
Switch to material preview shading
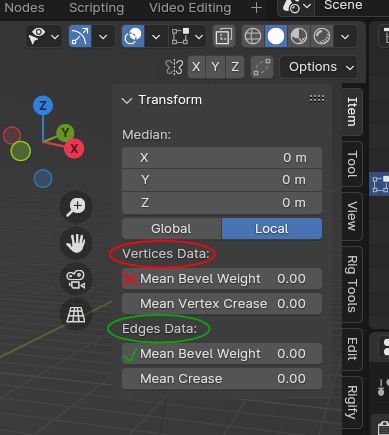299,36
